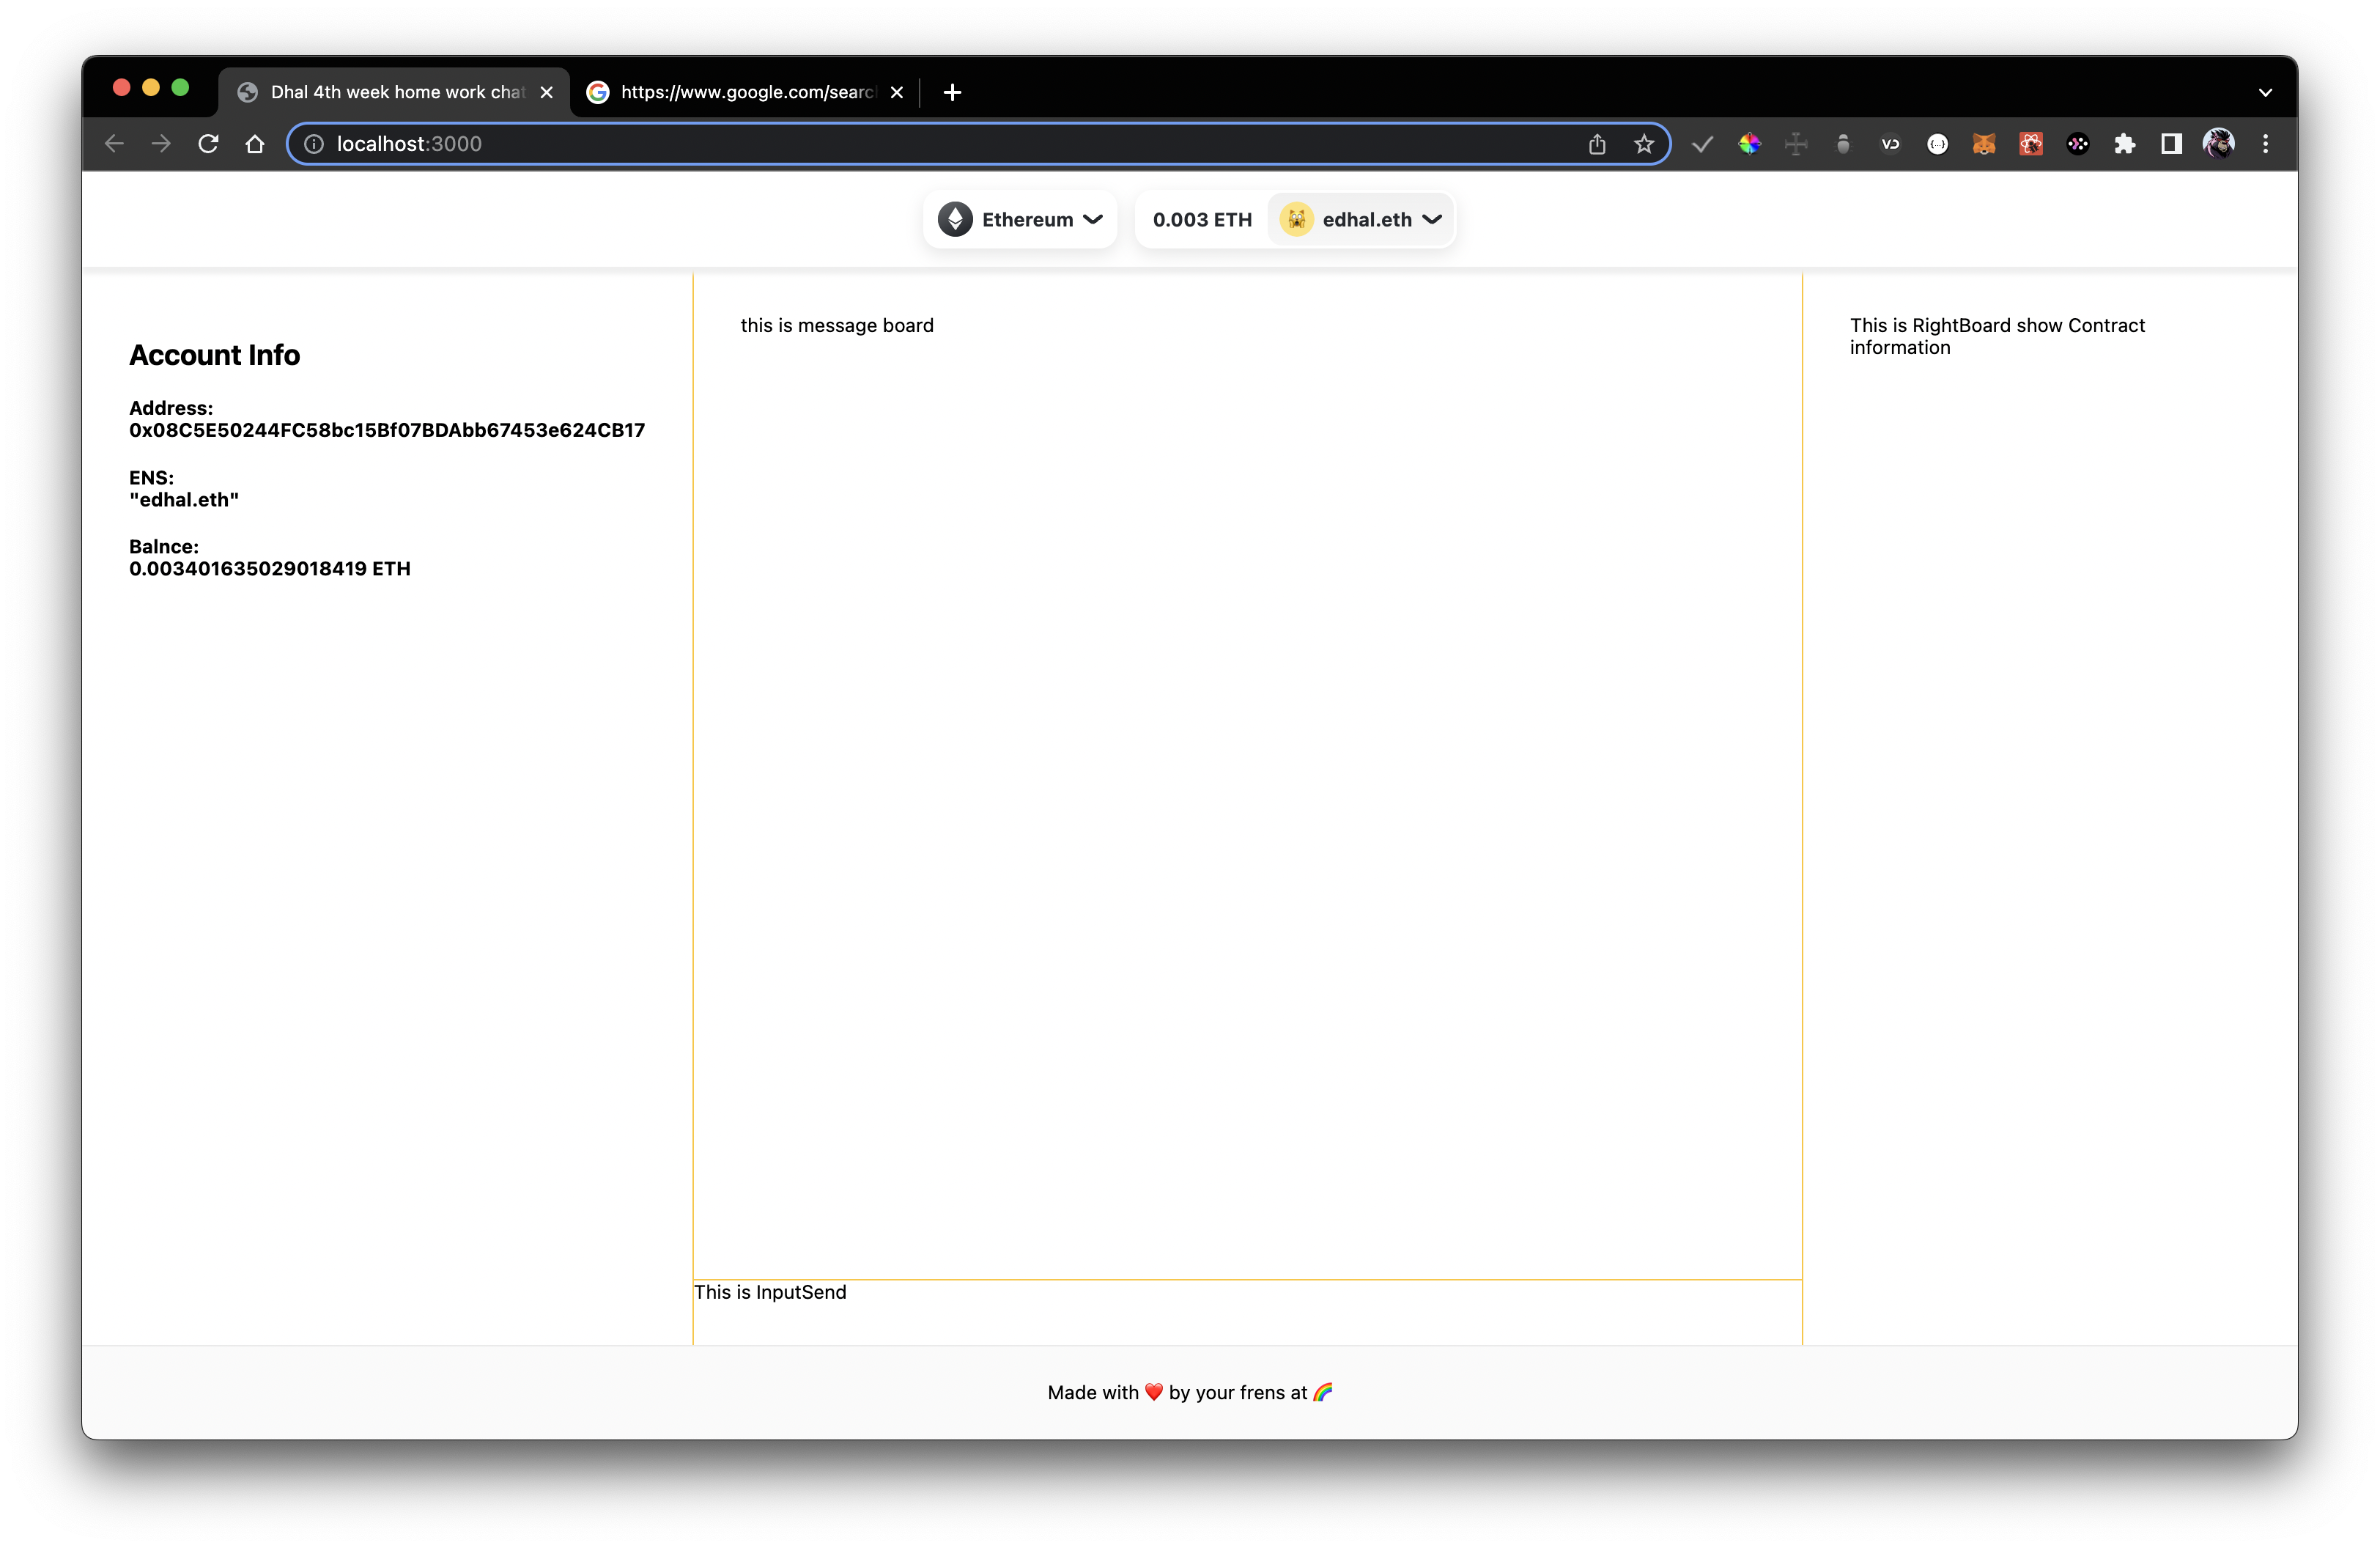Open the React developer tools extension

pos(2031,144)
